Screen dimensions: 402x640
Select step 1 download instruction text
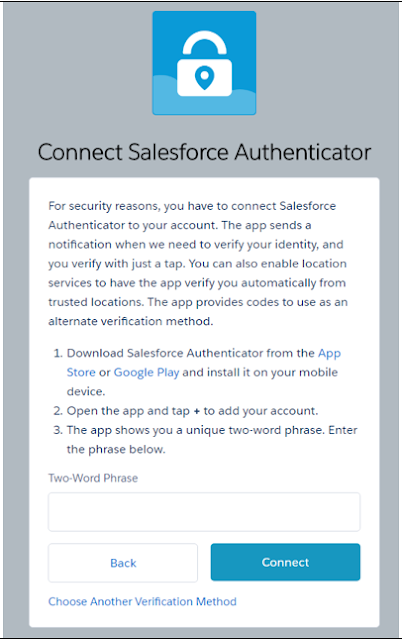point(204,372)
